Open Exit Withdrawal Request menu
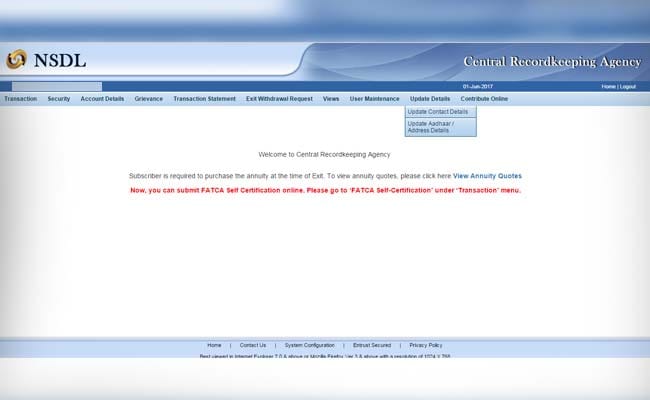The height and width of the screenshot is (400, 650). (x=279, y=99)
